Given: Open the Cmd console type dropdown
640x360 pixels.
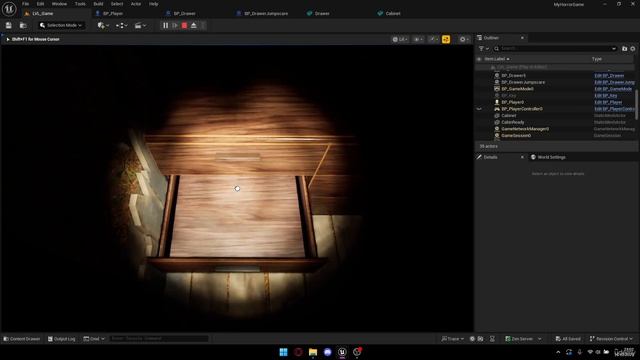Looking at the screenshot, I should (x=94, y=339).
